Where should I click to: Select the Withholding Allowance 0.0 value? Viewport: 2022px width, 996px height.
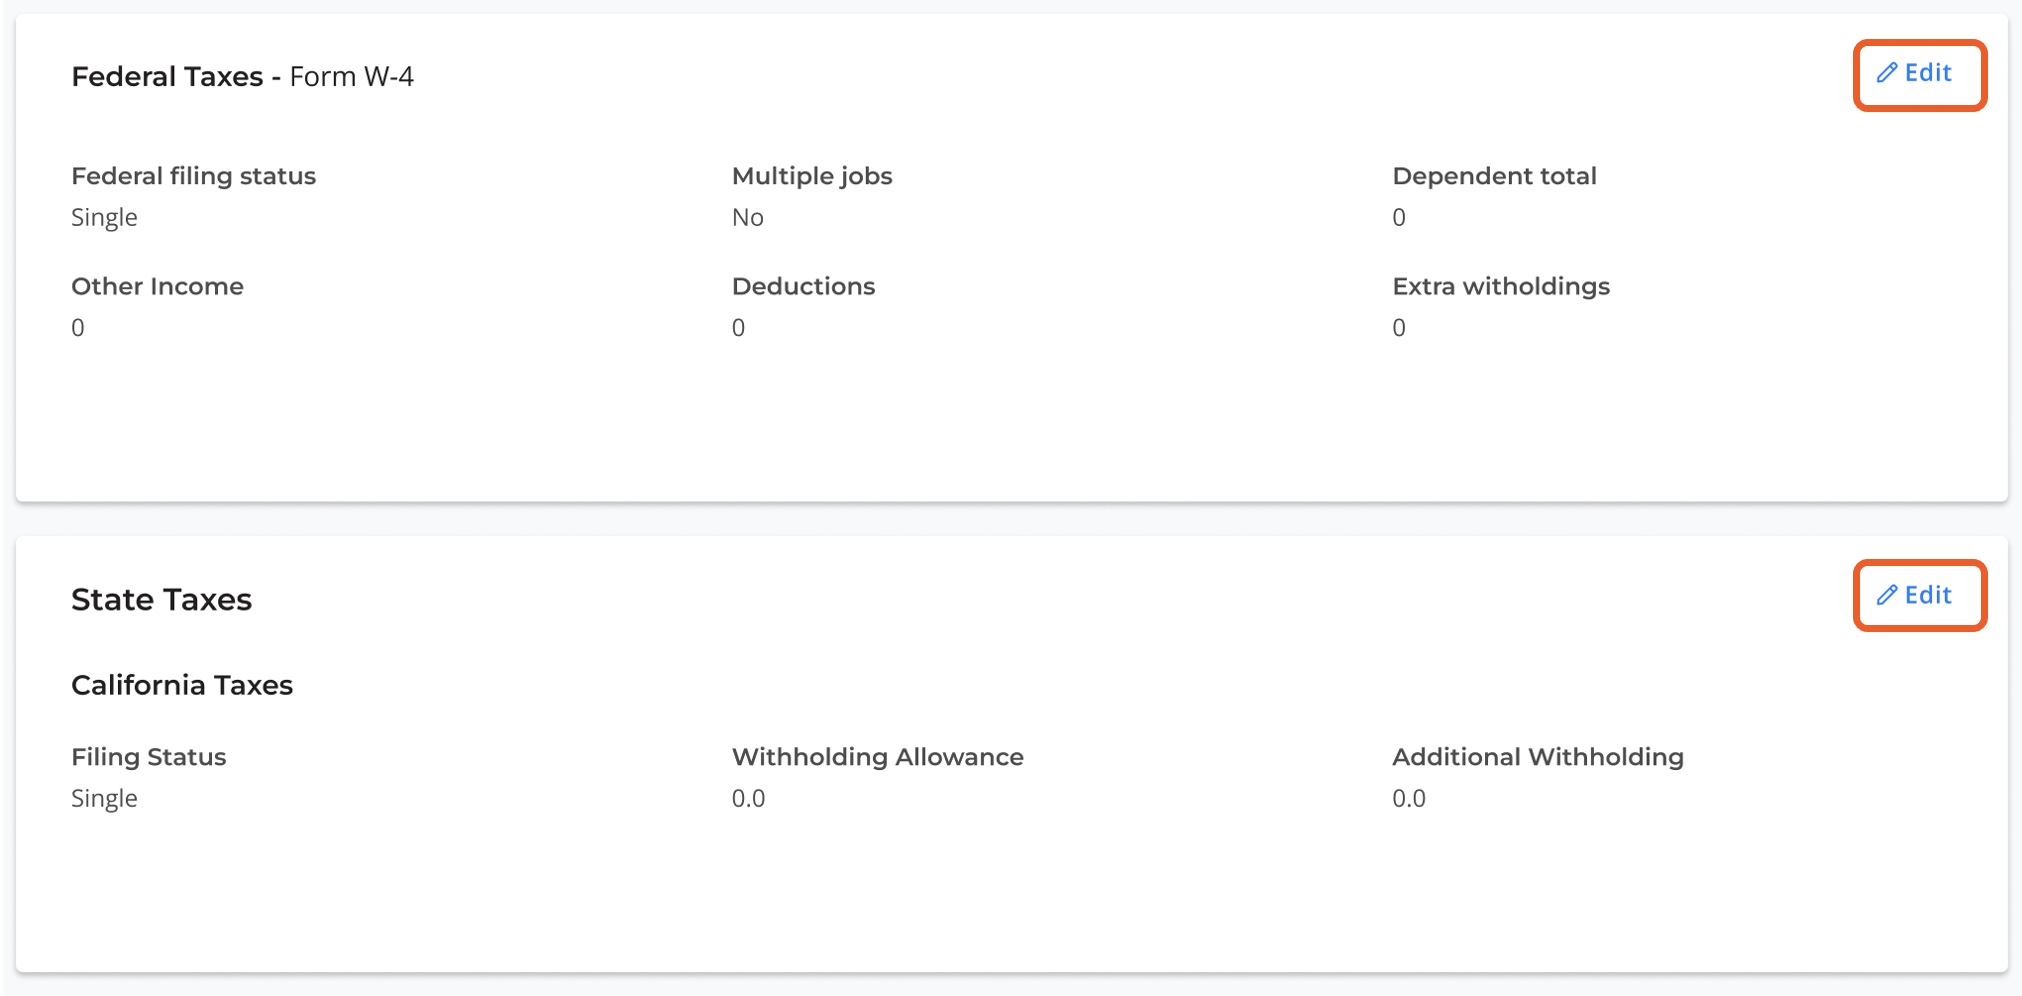pos(748,798)
